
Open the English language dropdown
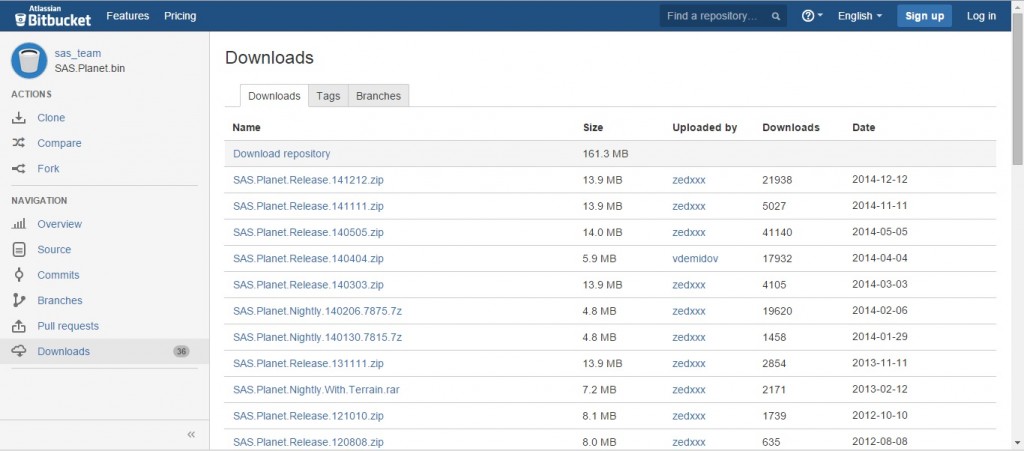(x=859, y=16)
